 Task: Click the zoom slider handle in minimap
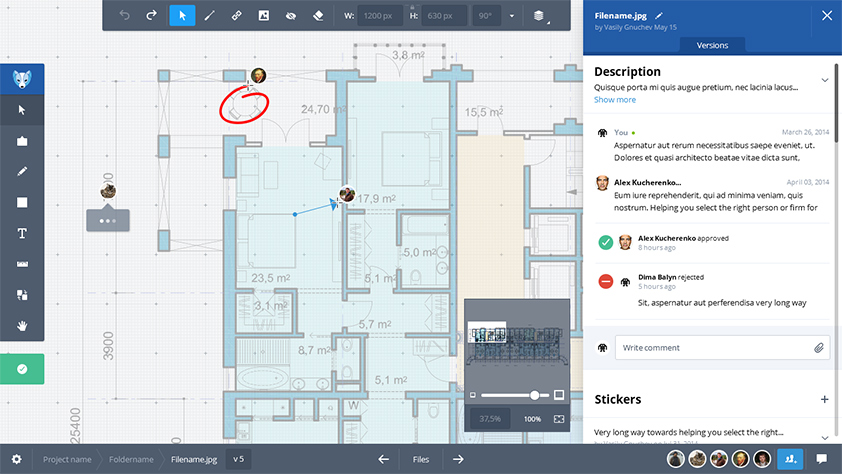535,395
